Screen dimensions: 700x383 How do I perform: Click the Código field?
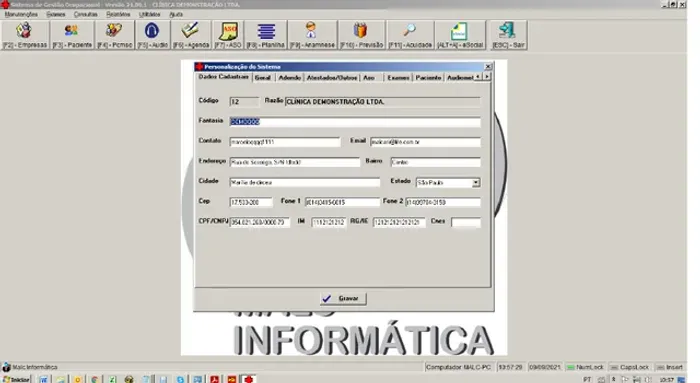click(244, 102)
